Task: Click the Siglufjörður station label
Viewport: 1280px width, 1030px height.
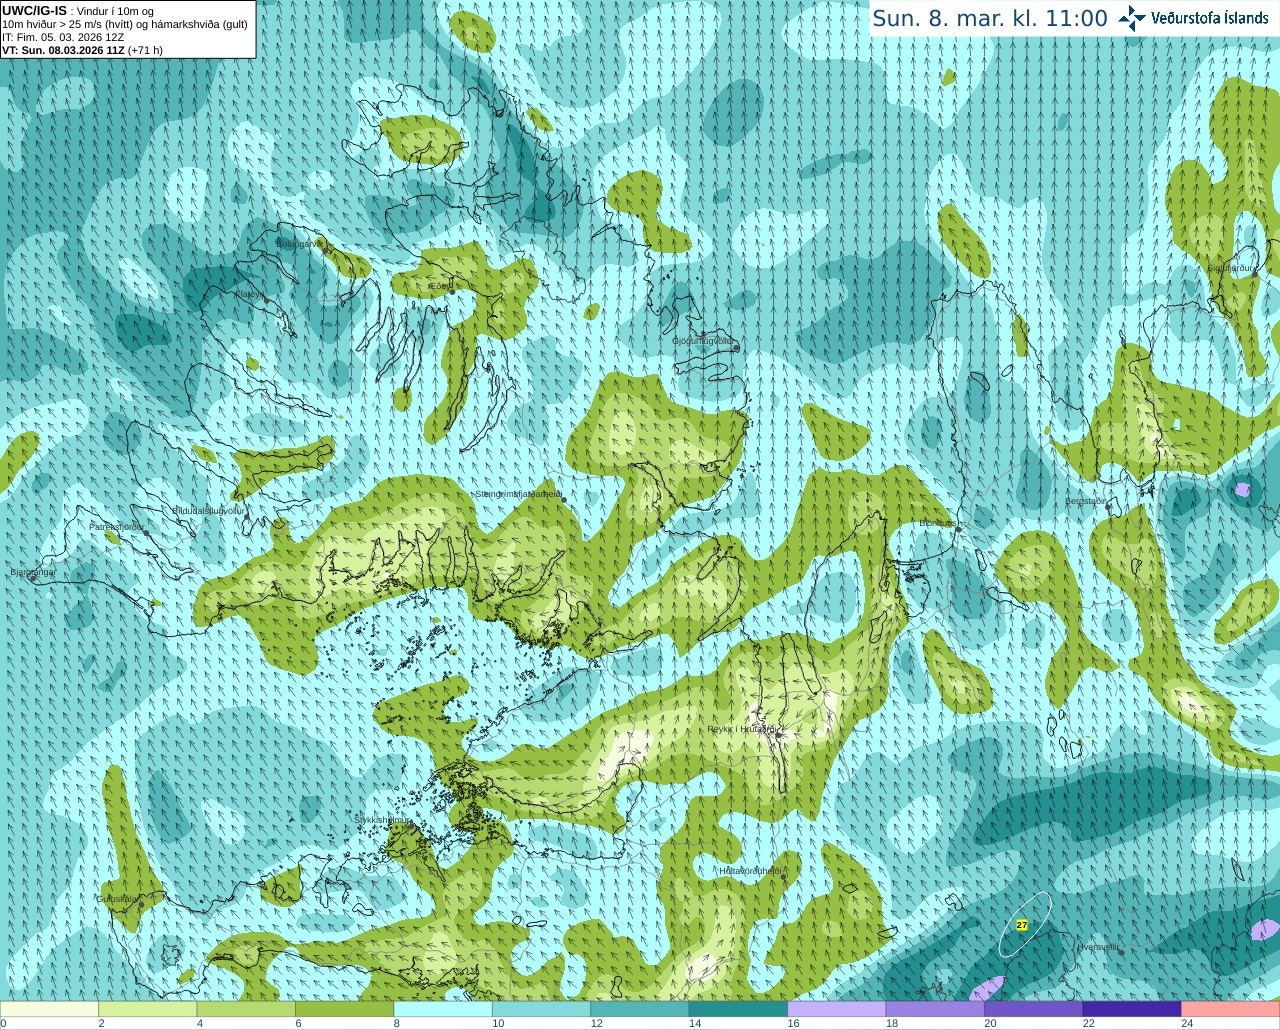Action: point(1230,268)
